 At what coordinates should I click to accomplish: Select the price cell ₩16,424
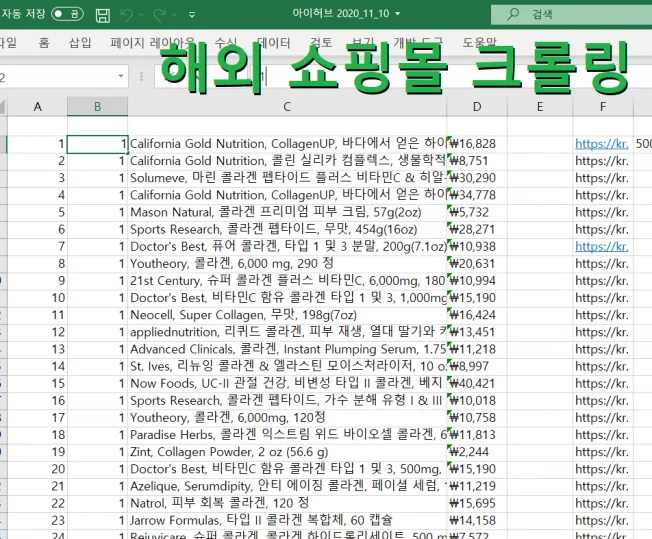[477, 315]
